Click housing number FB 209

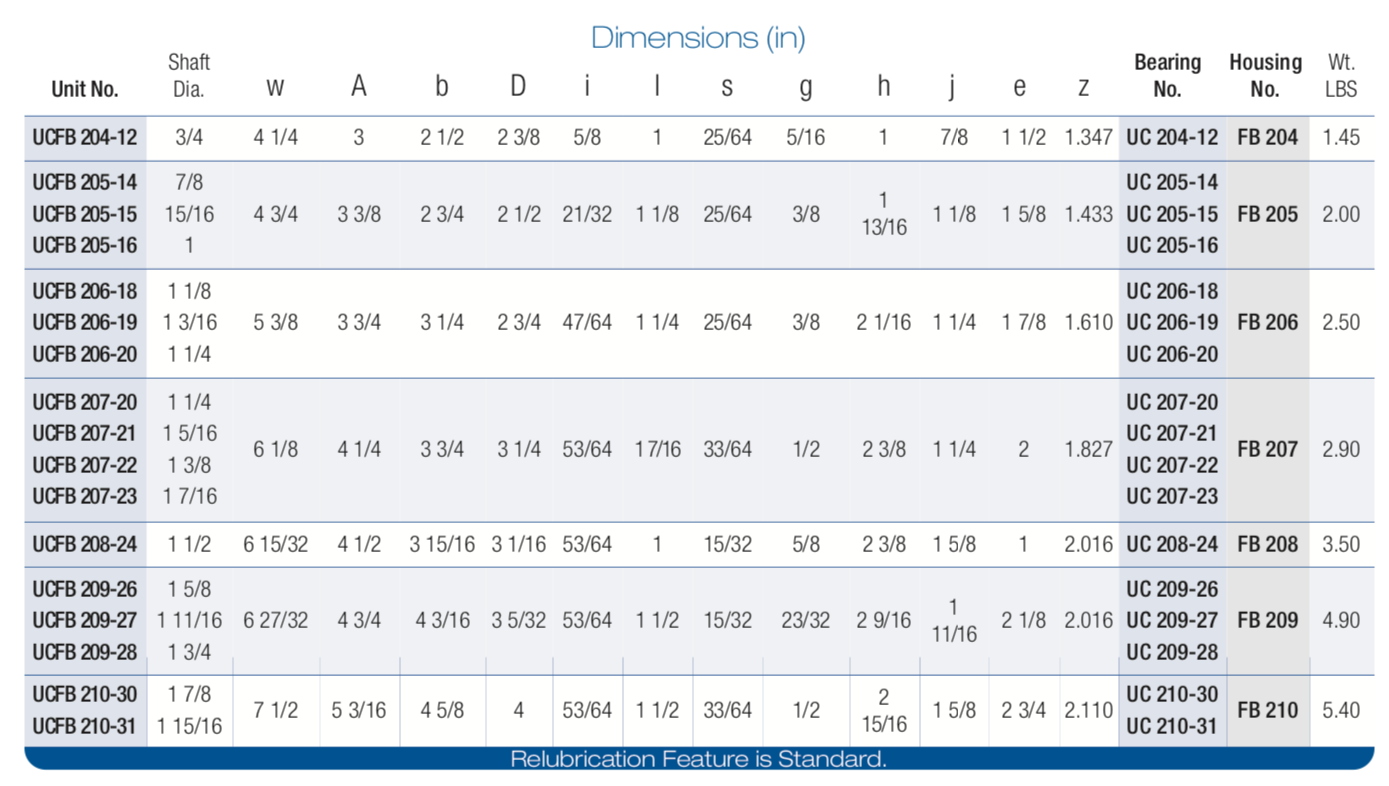1267,620
